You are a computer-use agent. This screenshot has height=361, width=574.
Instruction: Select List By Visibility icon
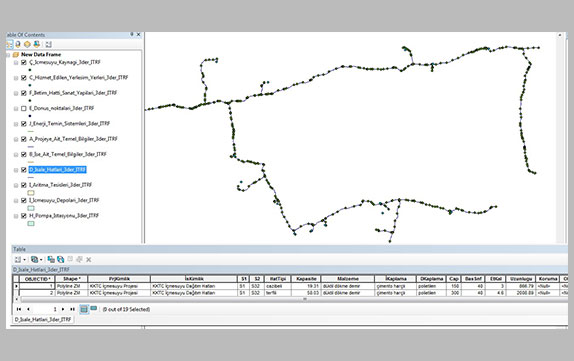(27, 44)
